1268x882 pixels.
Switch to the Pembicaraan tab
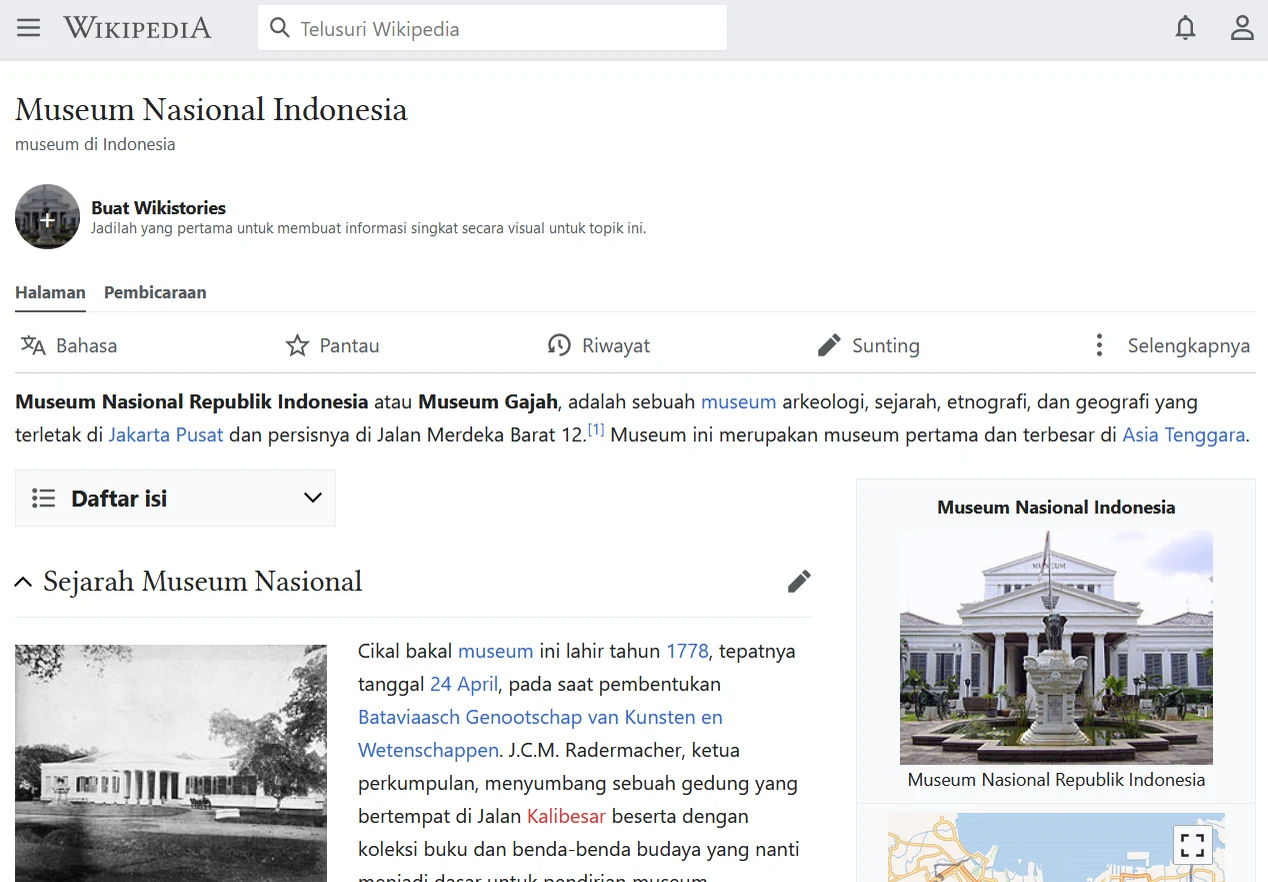(x=155, y=292)
